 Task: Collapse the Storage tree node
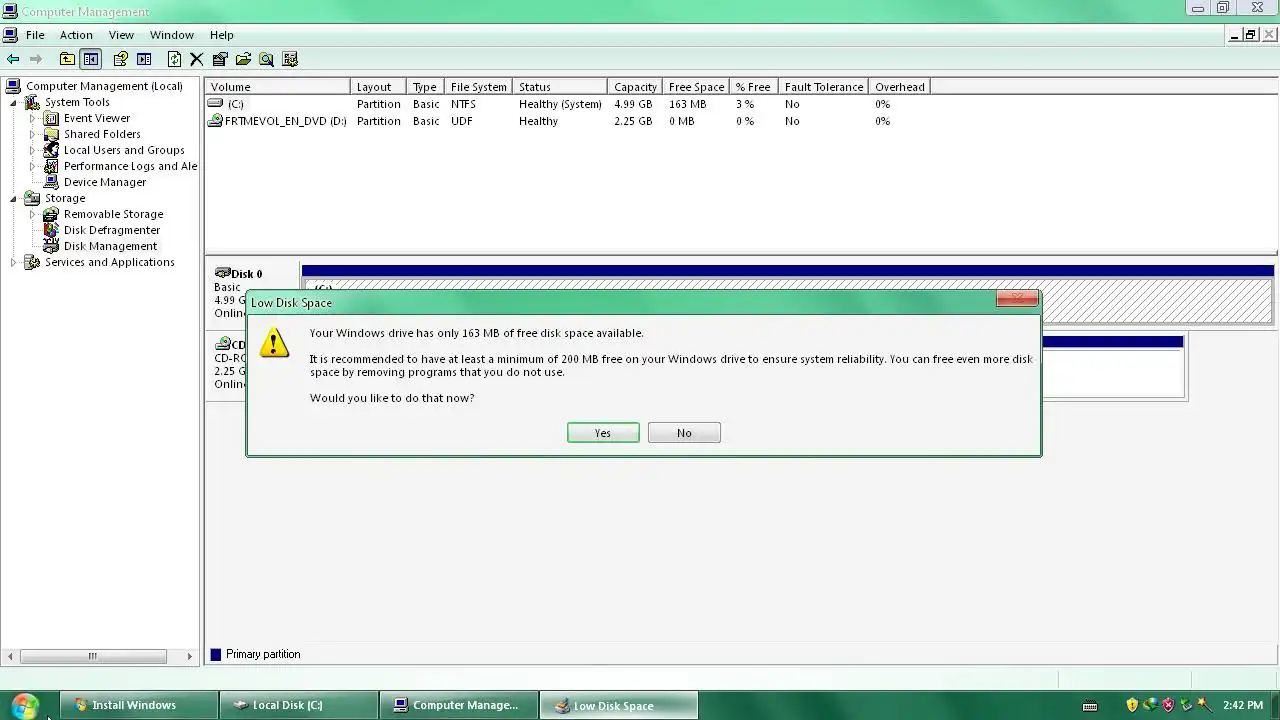pyautogui.click(x=14, y=199)
